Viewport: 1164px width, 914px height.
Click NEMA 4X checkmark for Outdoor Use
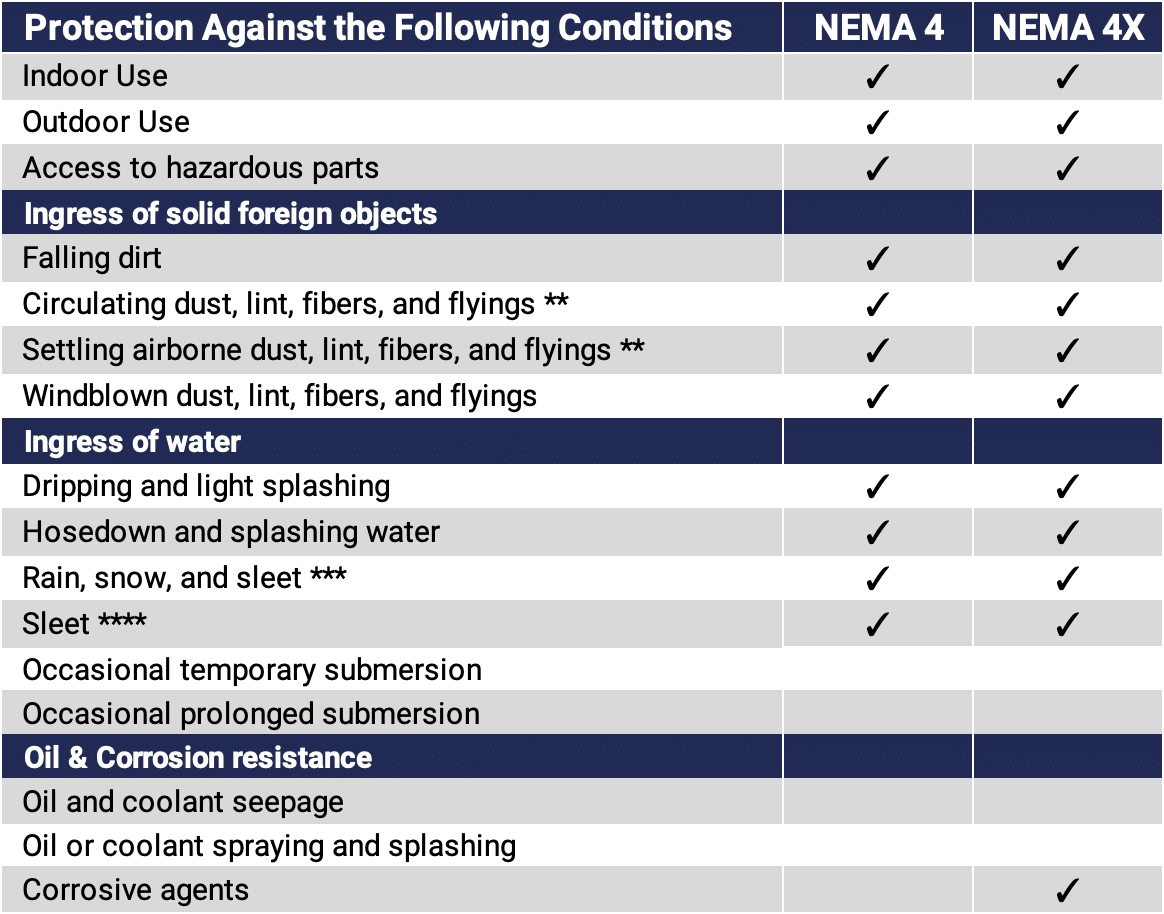tap(1068, 123)
